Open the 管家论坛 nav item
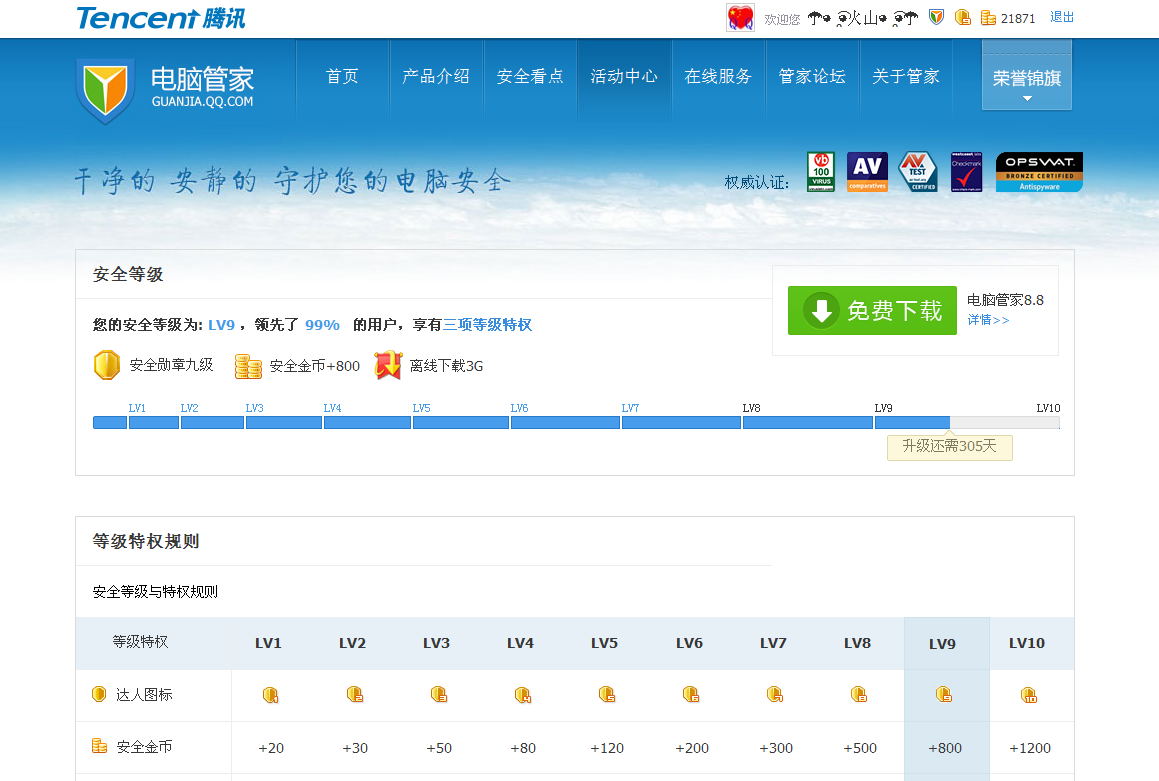The image size is (1159, 781). [812, 76]
